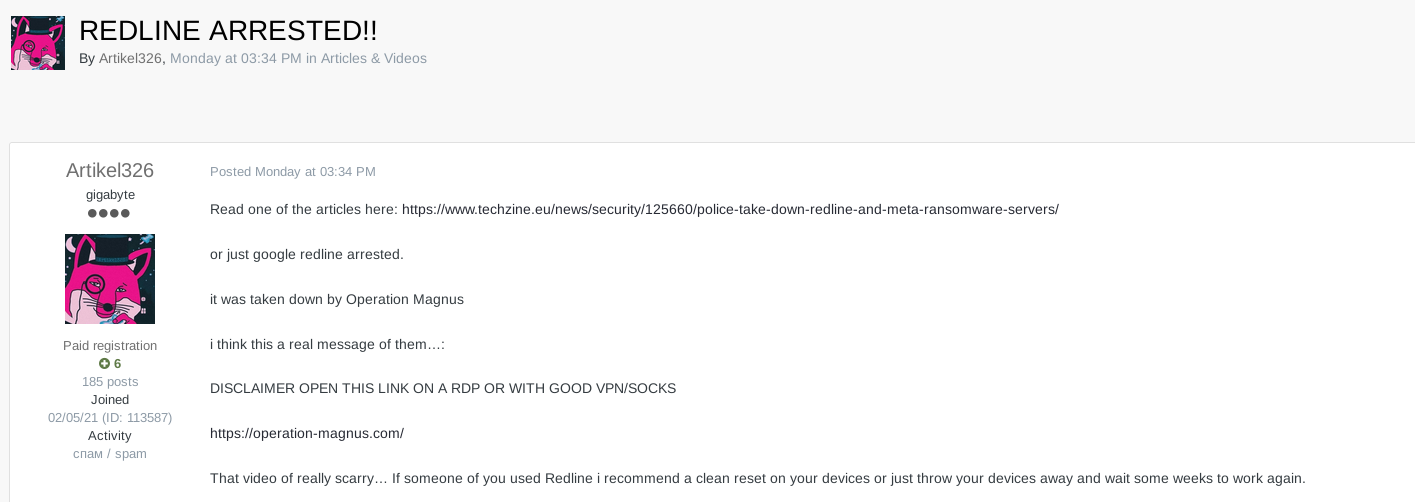This screenshot has height=502, width=1415.
Task: Open the Articles & Videos section link
Action: pos(374,59)
